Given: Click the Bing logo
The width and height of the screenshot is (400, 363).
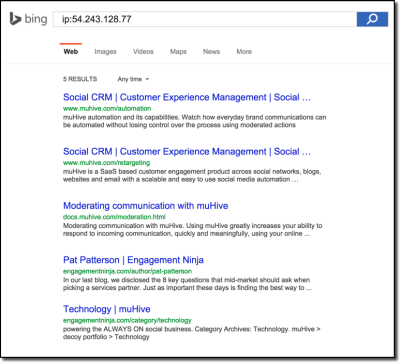Looking at the screenshot, I should [x=28, y=19].
